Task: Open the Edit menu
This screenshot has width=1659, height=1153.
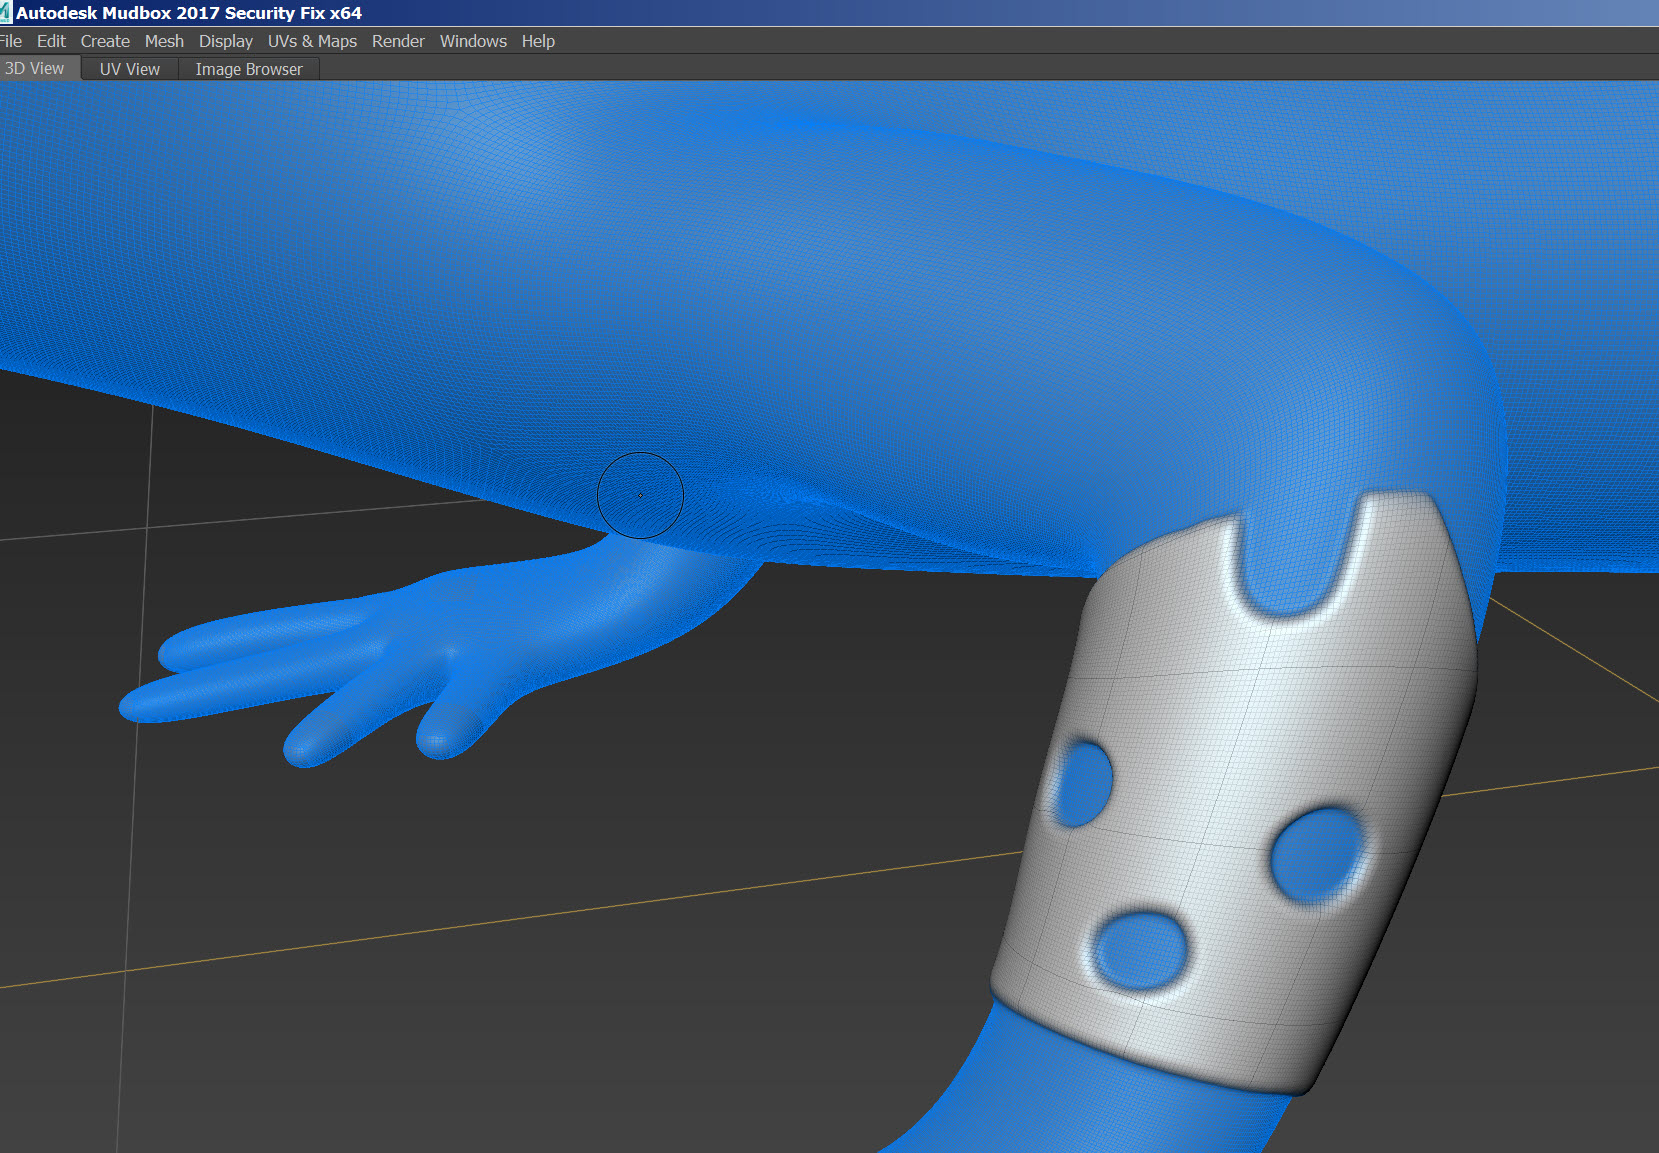Action: tap(51, 41)
